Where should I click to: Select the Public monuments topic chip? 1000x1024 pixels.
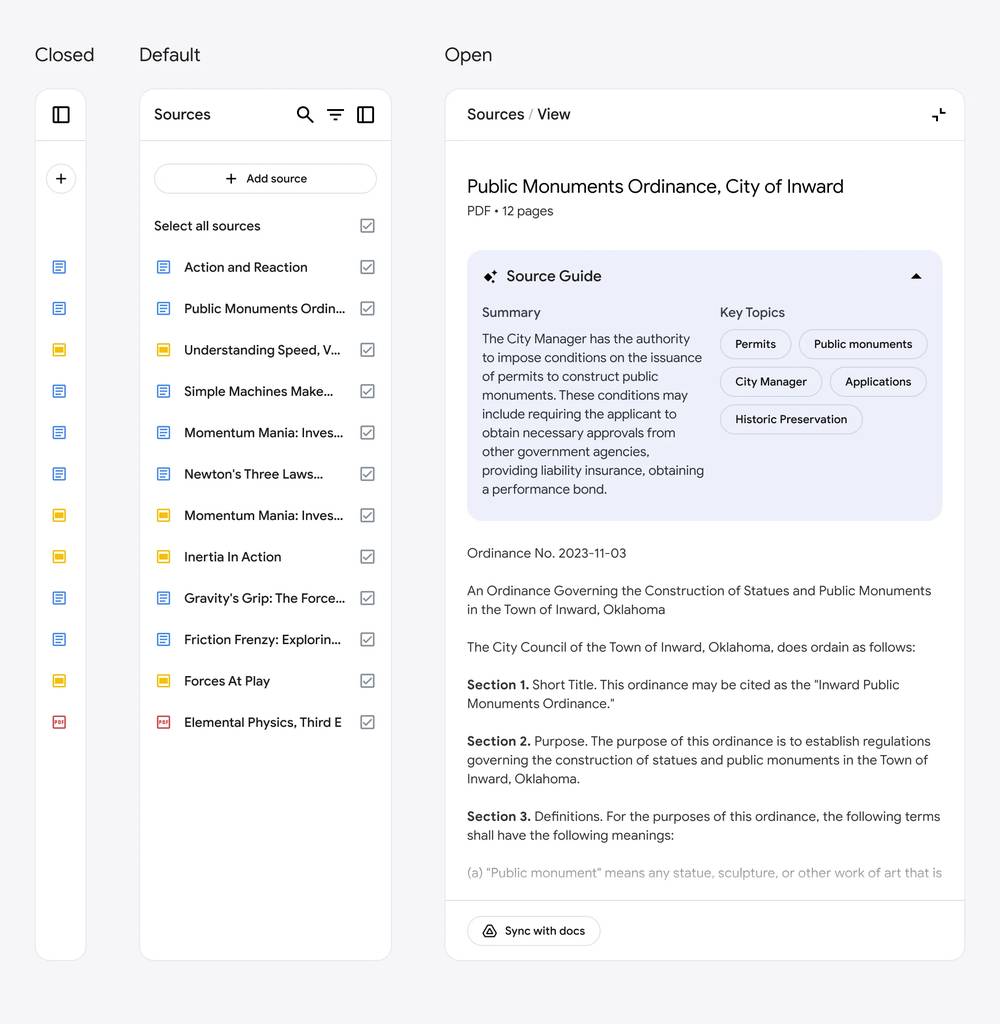862,344
